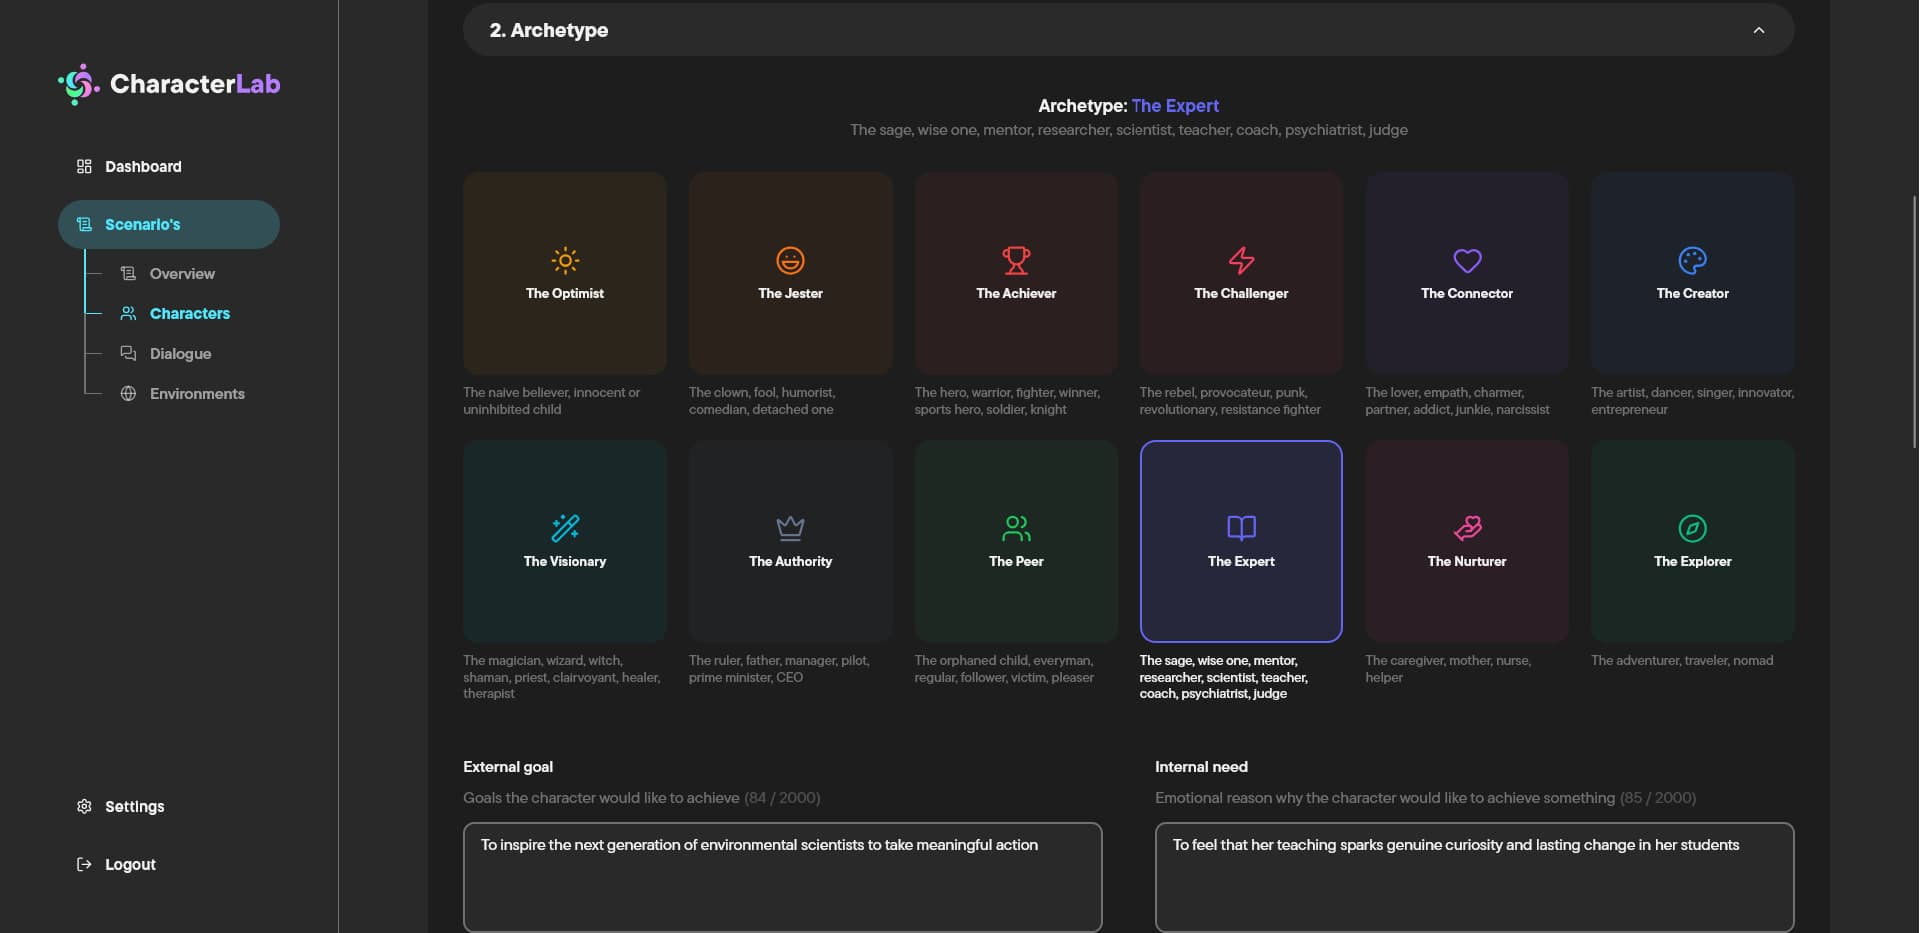Click 'The caregiver, mother, nurse' Nurturer description
The image size is (1920, 933).
click(x=1448, y=668)
